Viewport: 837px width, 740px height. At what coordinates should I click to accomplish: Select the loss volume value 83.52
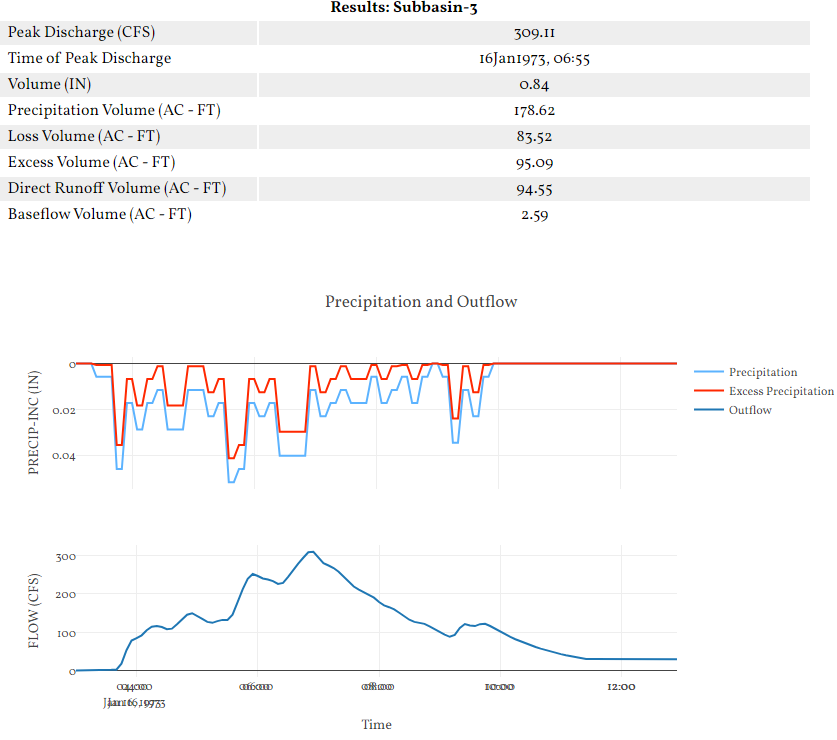pyautogui.click(x=534, y=137)
